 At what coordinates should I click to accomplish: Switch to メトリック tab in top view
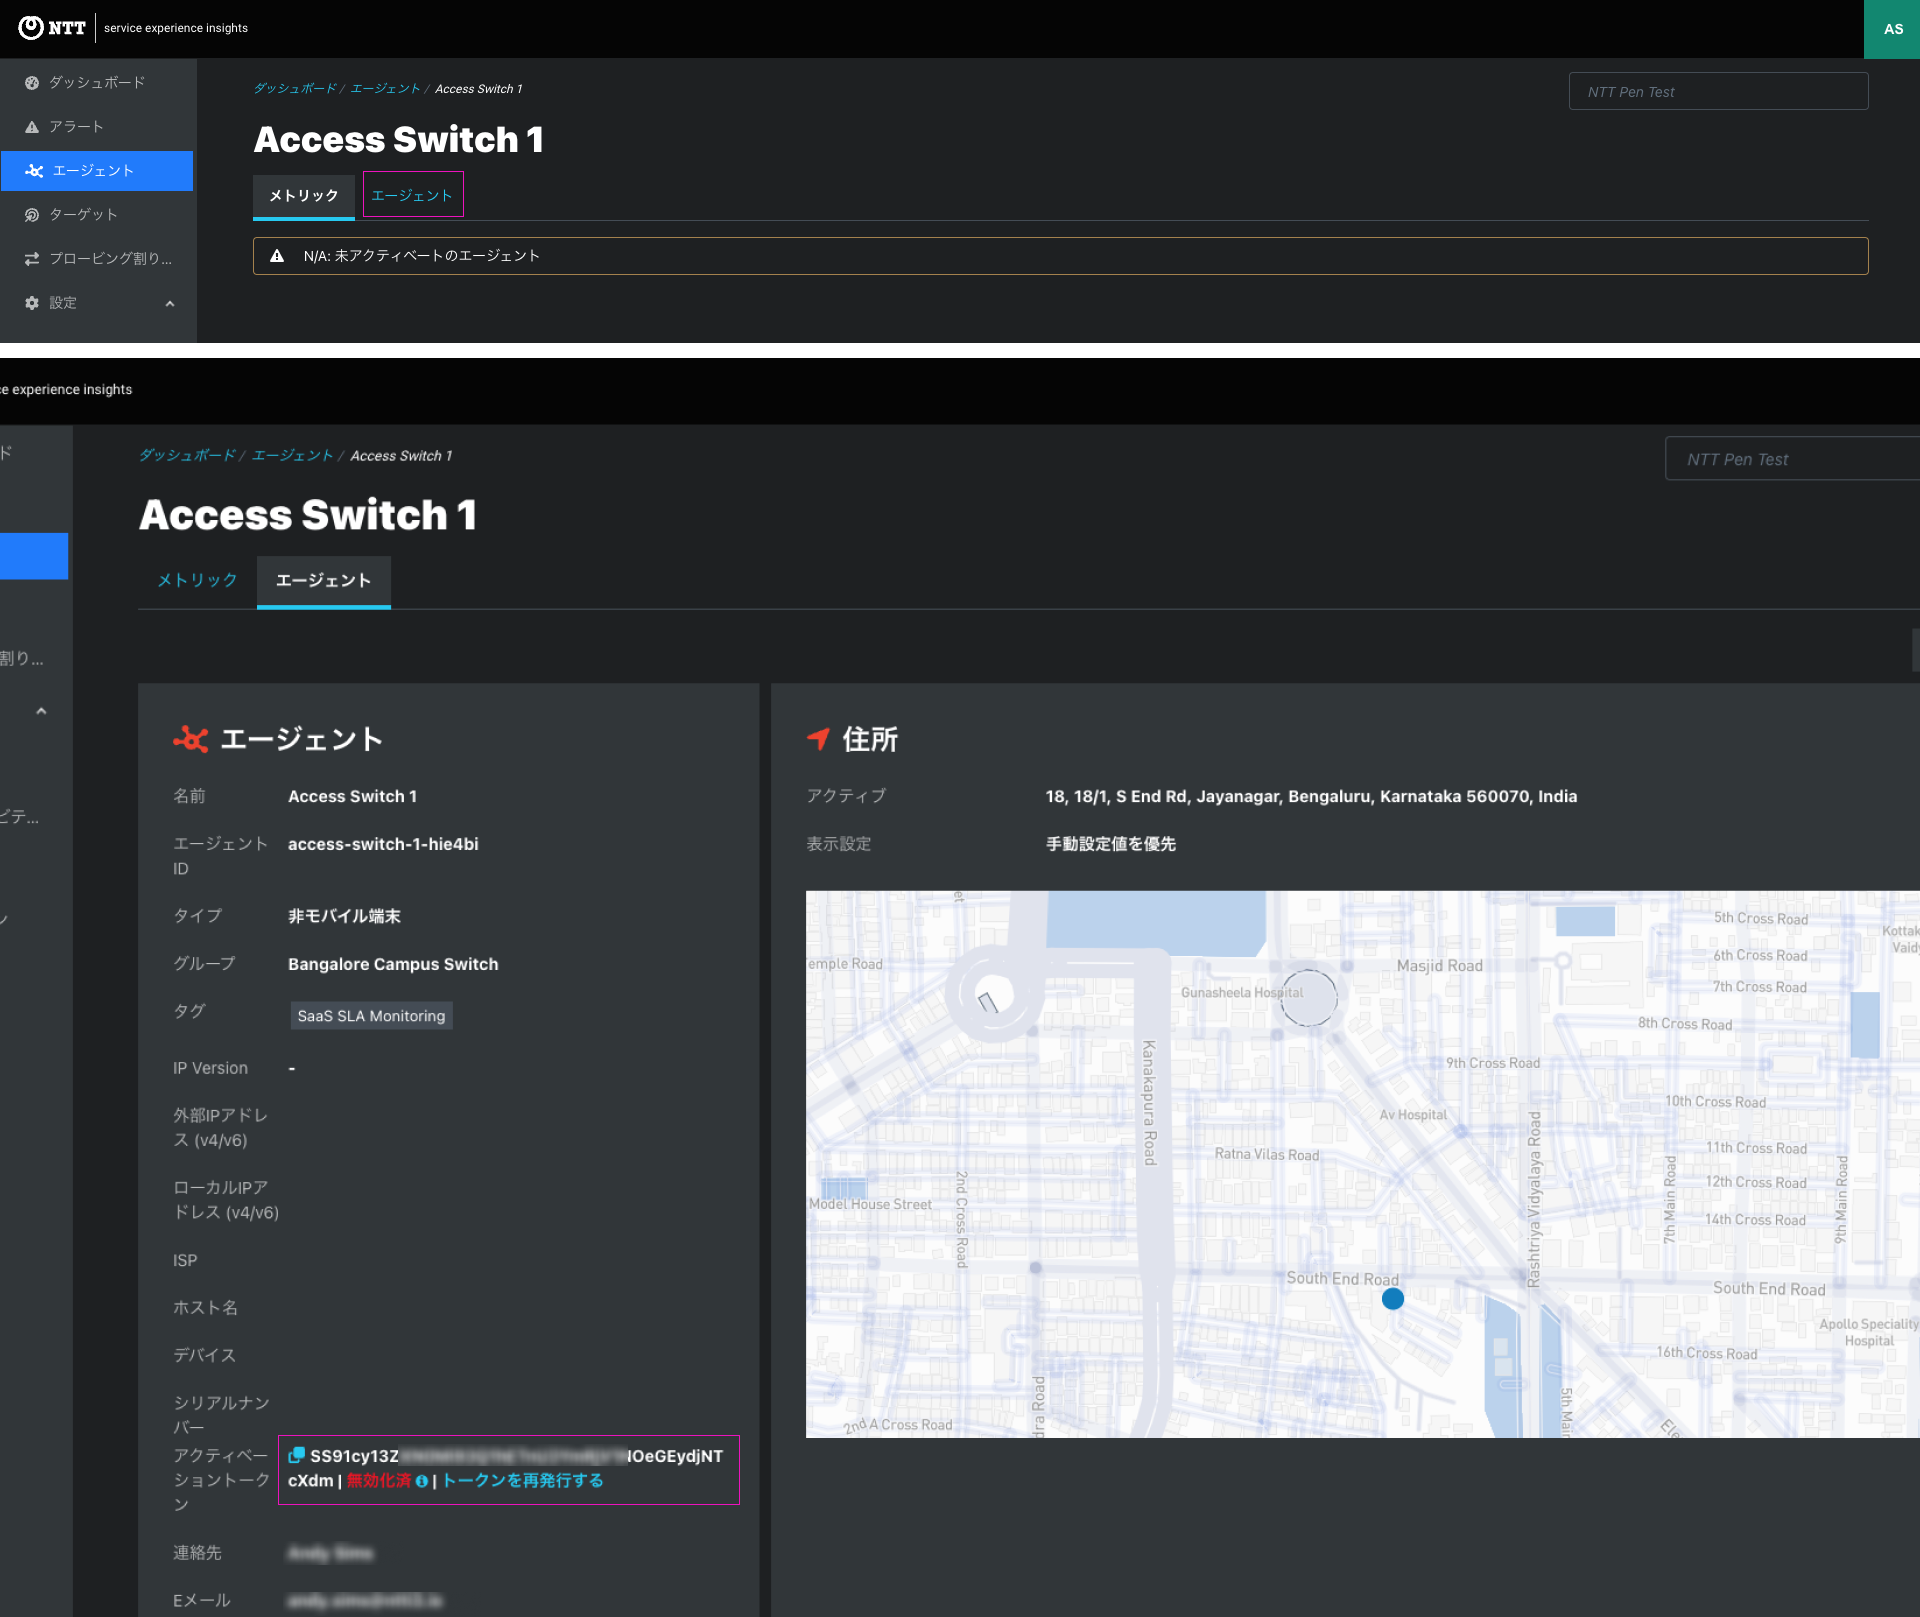304,196
